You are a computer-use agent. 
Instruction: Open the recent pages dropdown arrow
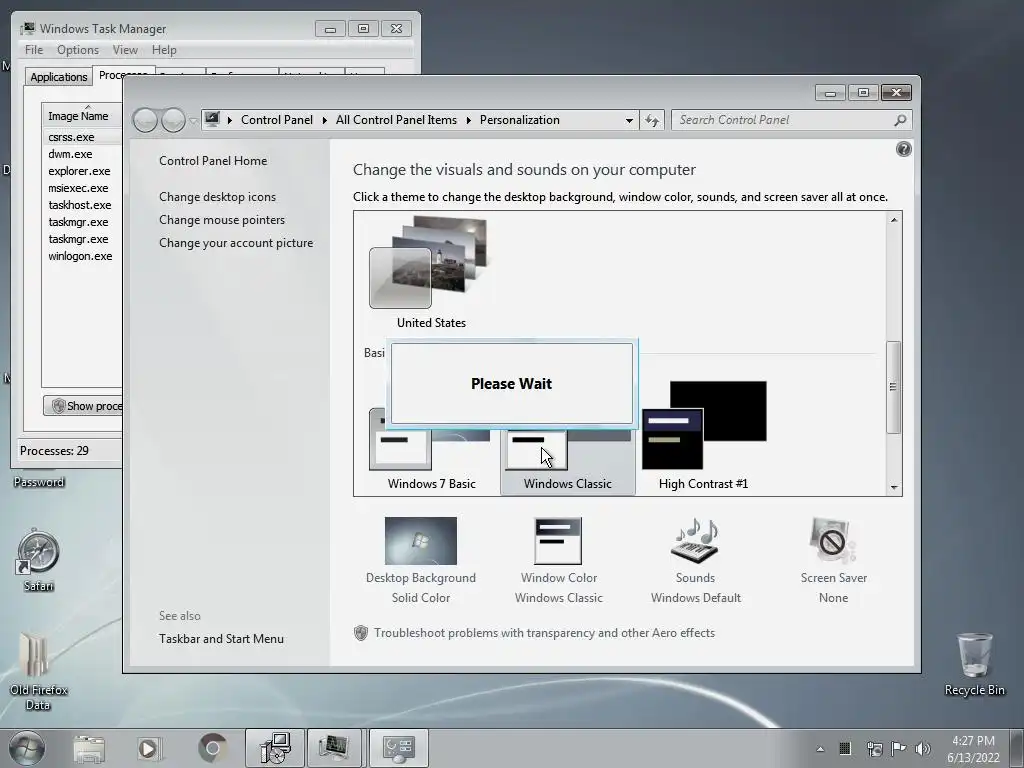coord(193,121)
